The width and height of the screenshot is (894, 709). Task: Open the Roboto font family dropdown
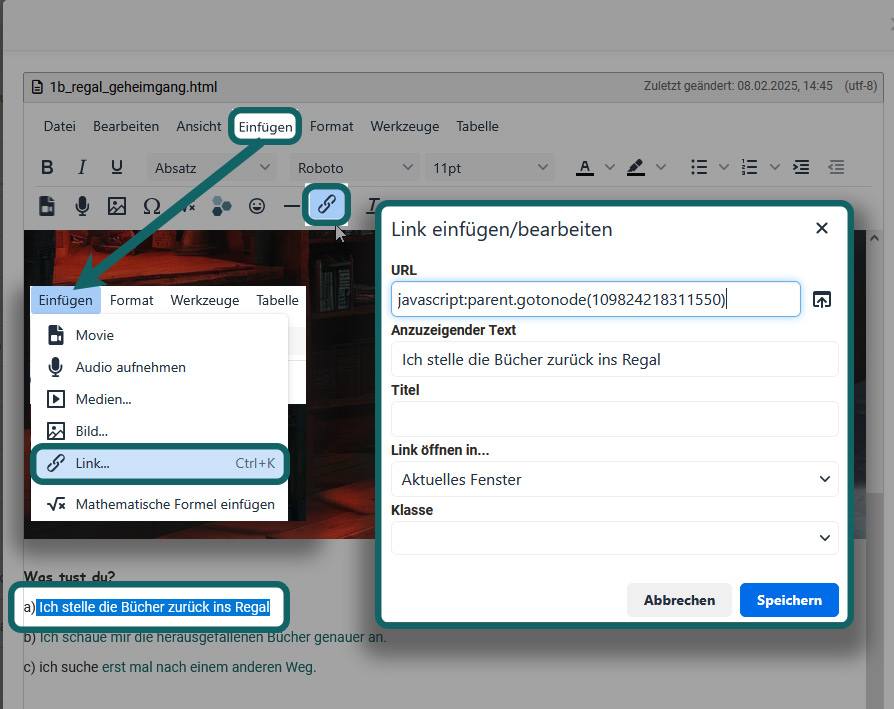354,167
